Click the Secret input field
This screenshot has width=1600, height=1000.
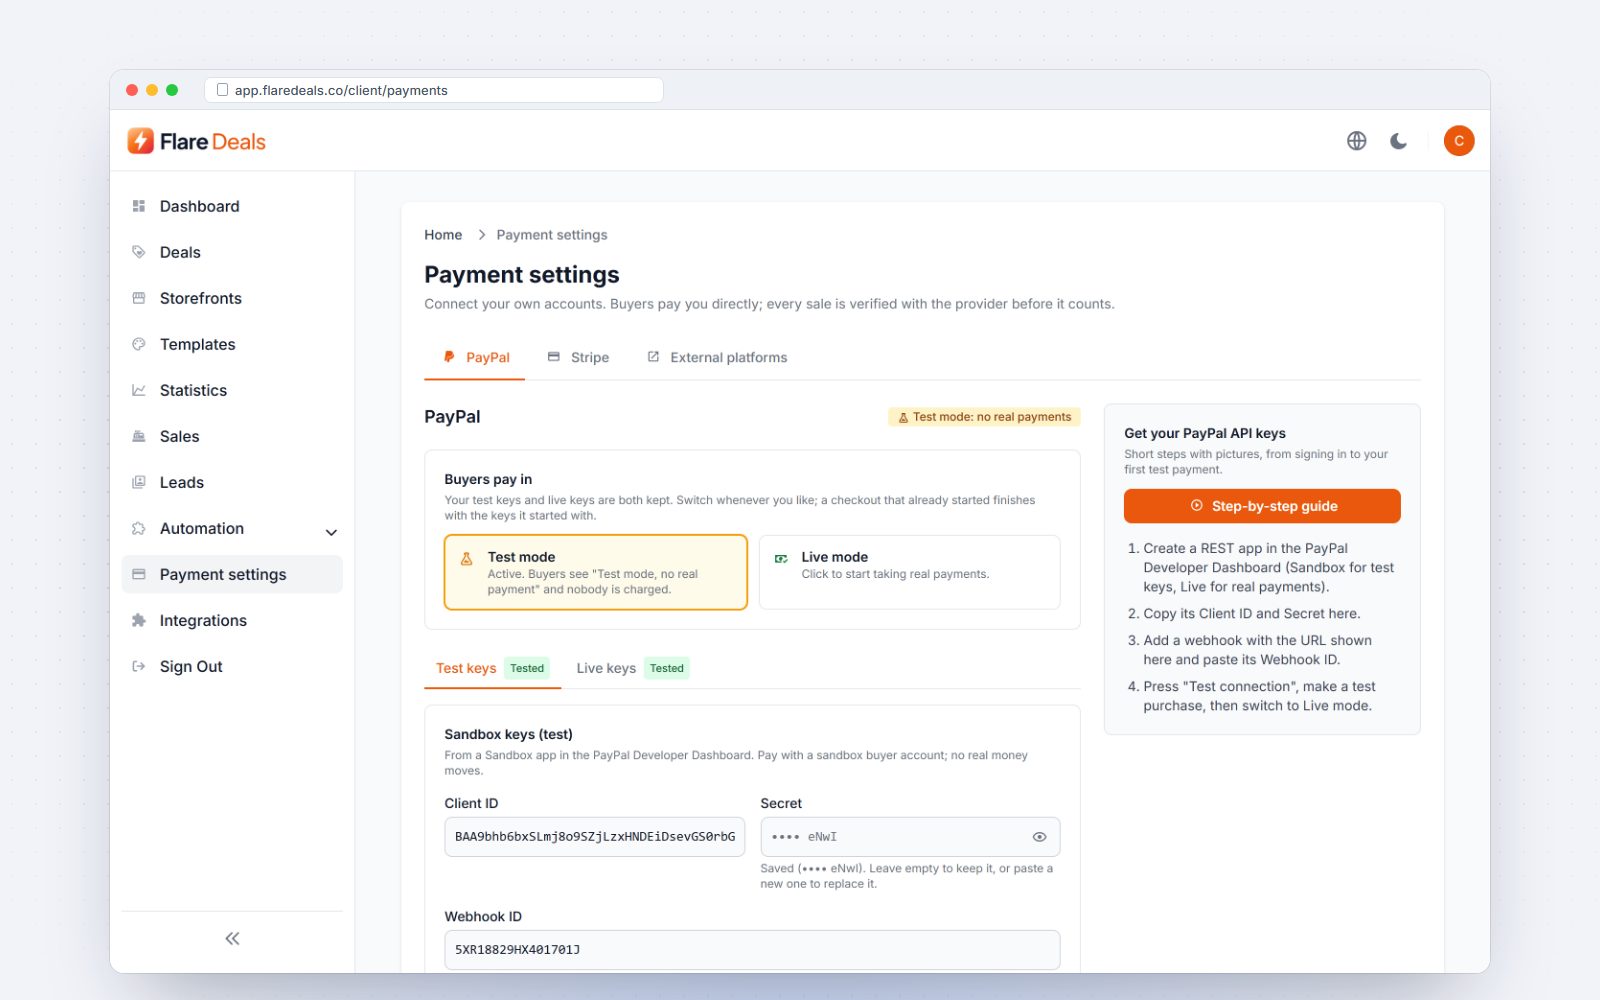[910, 837]
